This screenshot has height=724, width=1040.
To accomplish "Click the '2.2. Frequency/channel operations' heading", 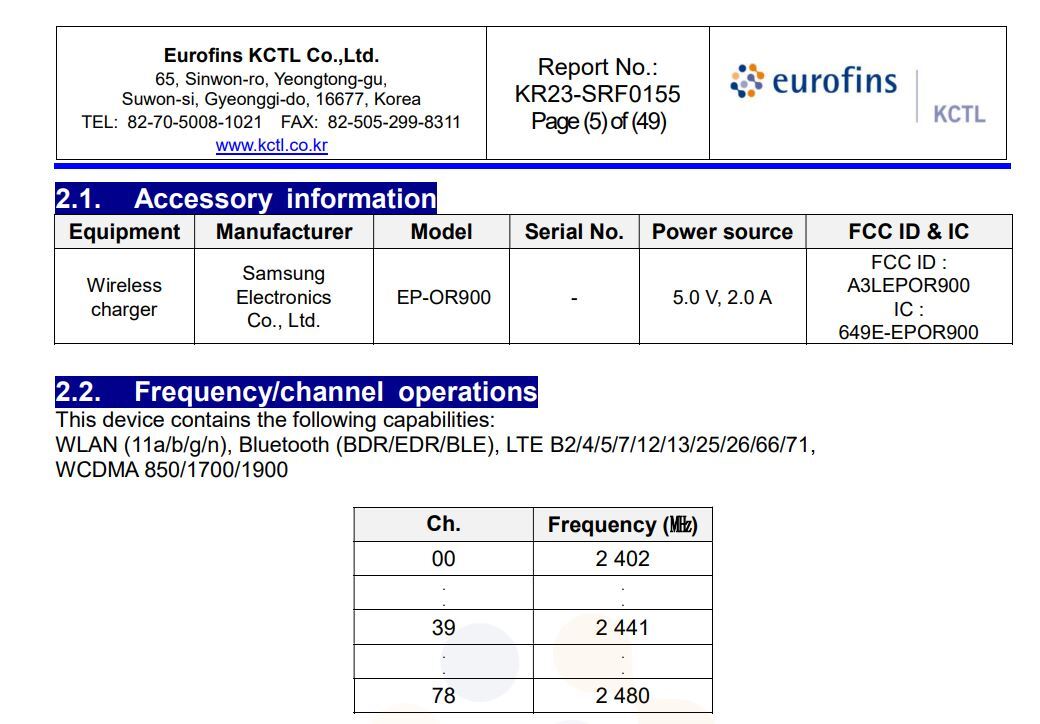I will click(296, 391).
